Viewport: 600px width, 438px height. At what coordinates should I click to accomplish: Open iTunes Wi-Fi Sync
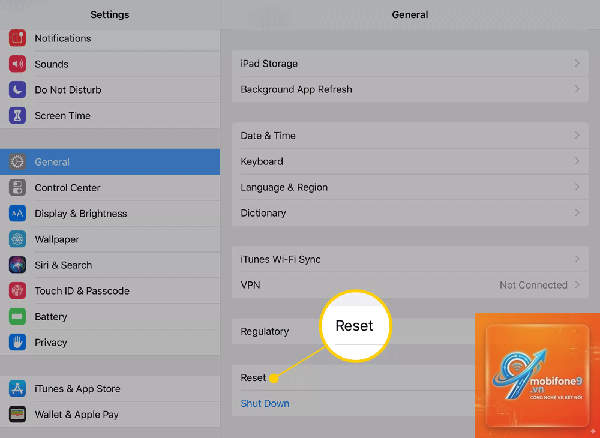click(x=410, y=259)
